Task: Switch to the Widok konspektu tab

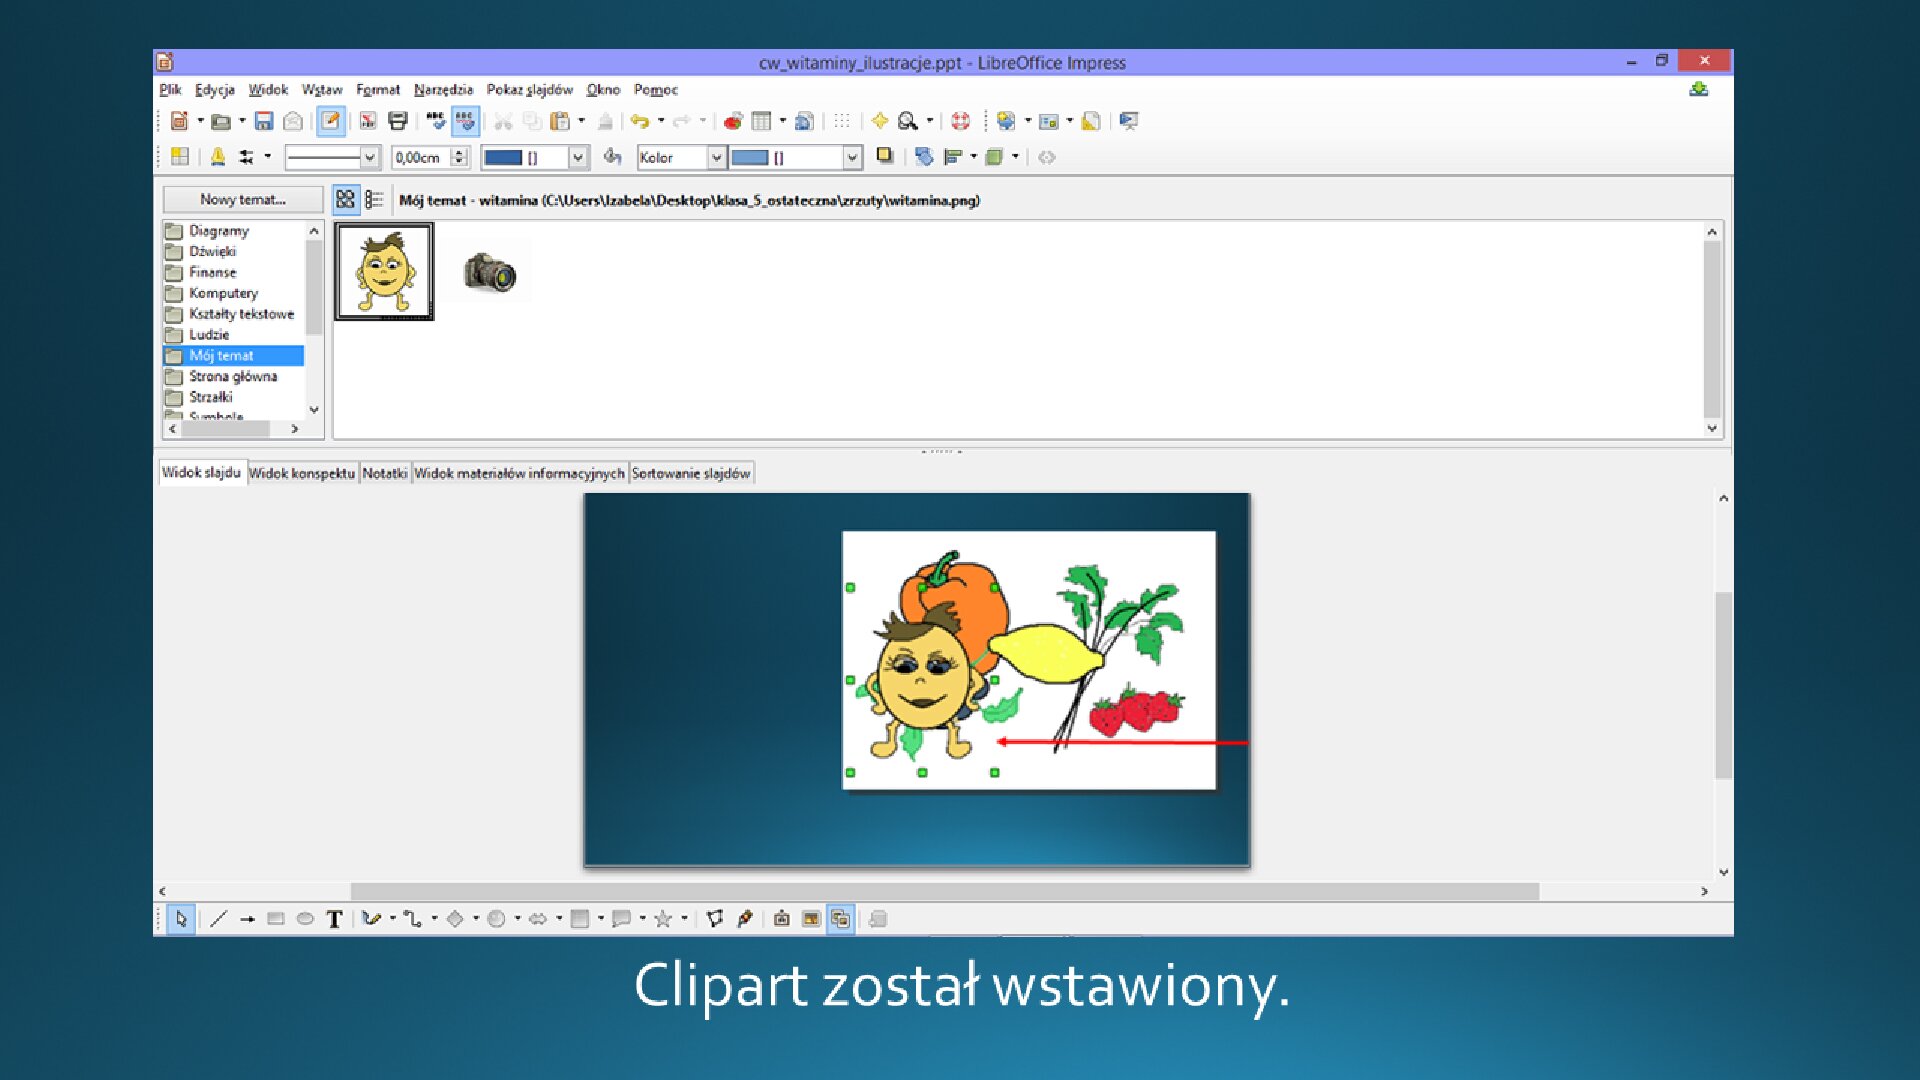Action: 303,472
